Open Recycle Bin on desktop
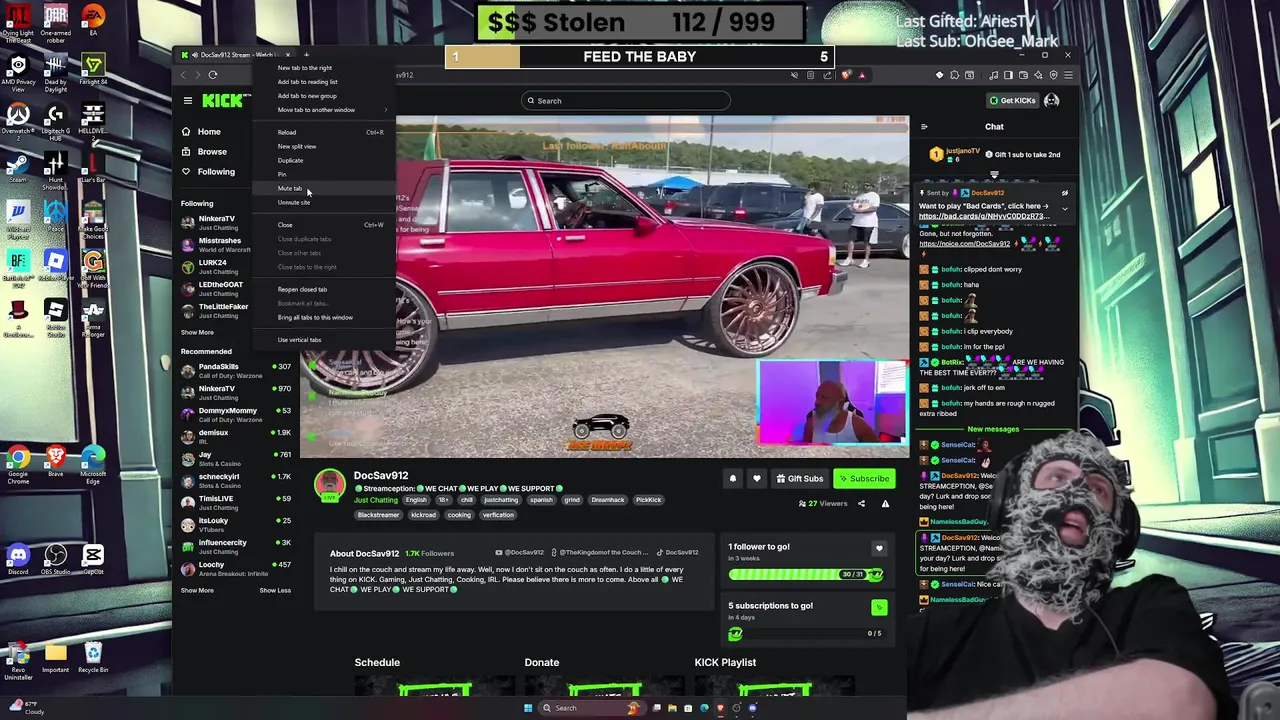 pyautogui.click(x=93, y=658)
